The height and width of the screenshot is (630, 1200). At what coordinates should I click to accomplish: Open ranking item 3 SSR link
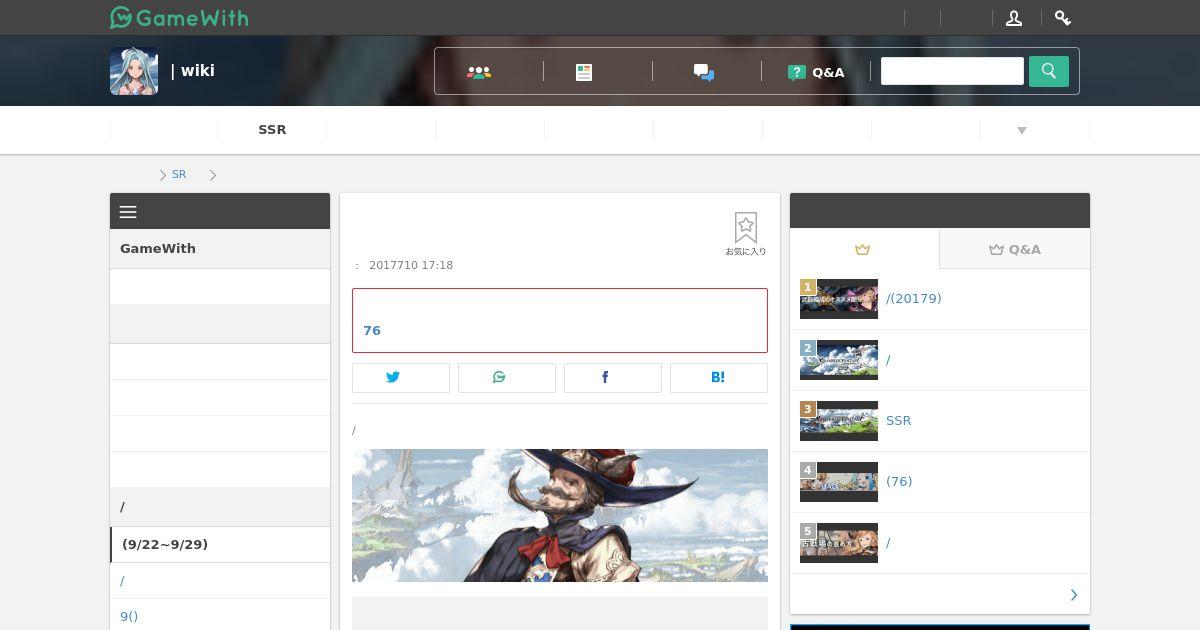[x=898, y=421]
